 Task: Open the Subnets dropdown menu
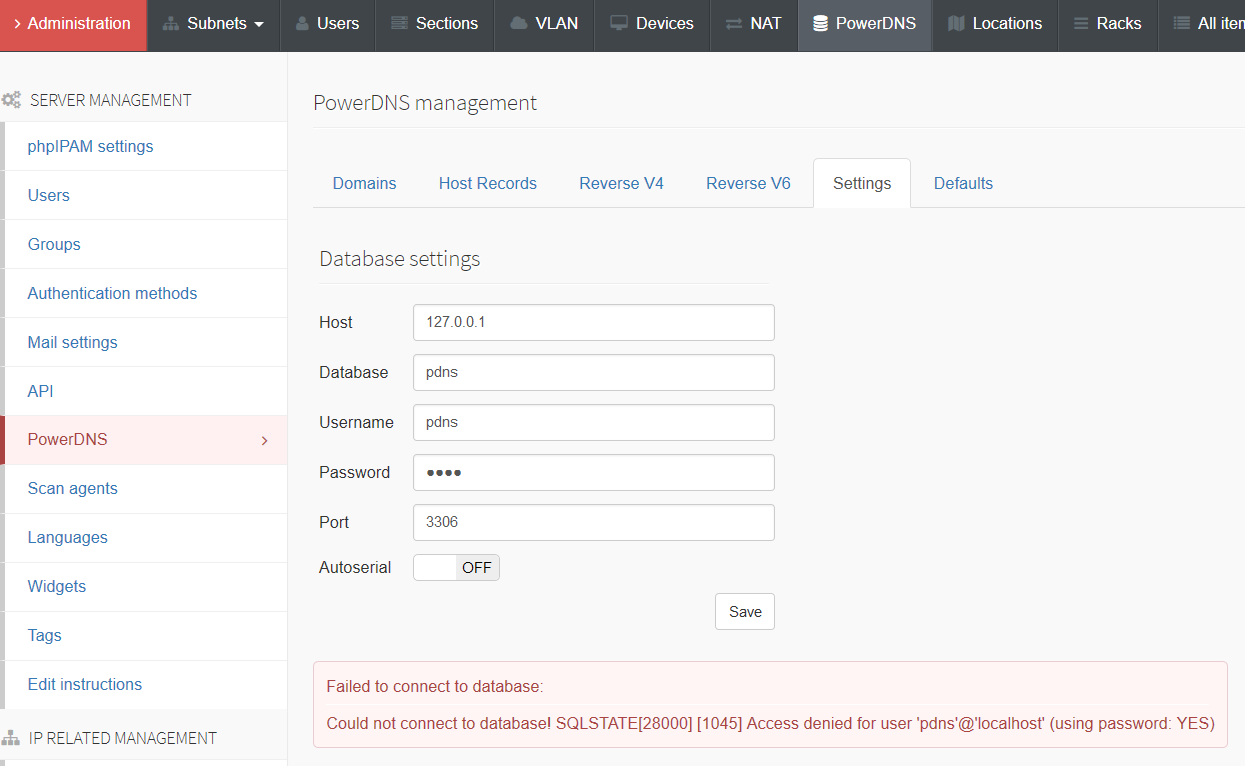(x=213, y=23)
